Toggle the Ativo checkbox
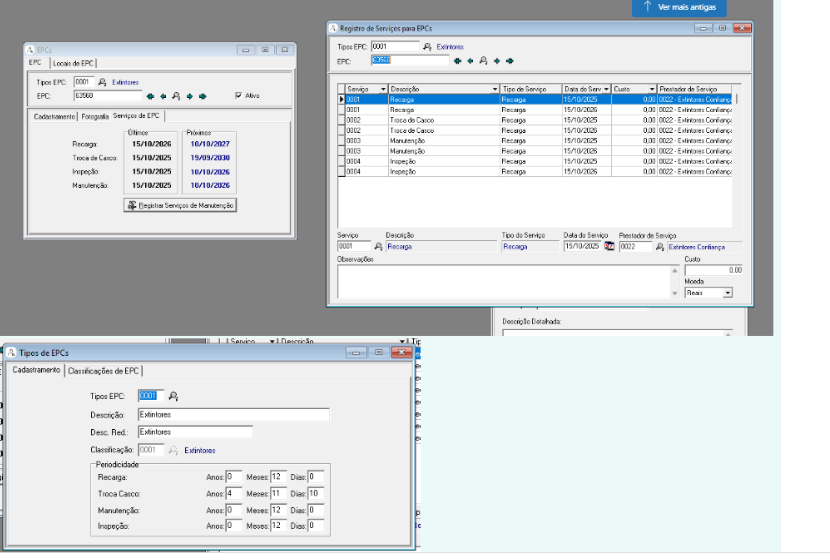Image resolution: width=830 pixels, height=560 pixels. [238, 96]
